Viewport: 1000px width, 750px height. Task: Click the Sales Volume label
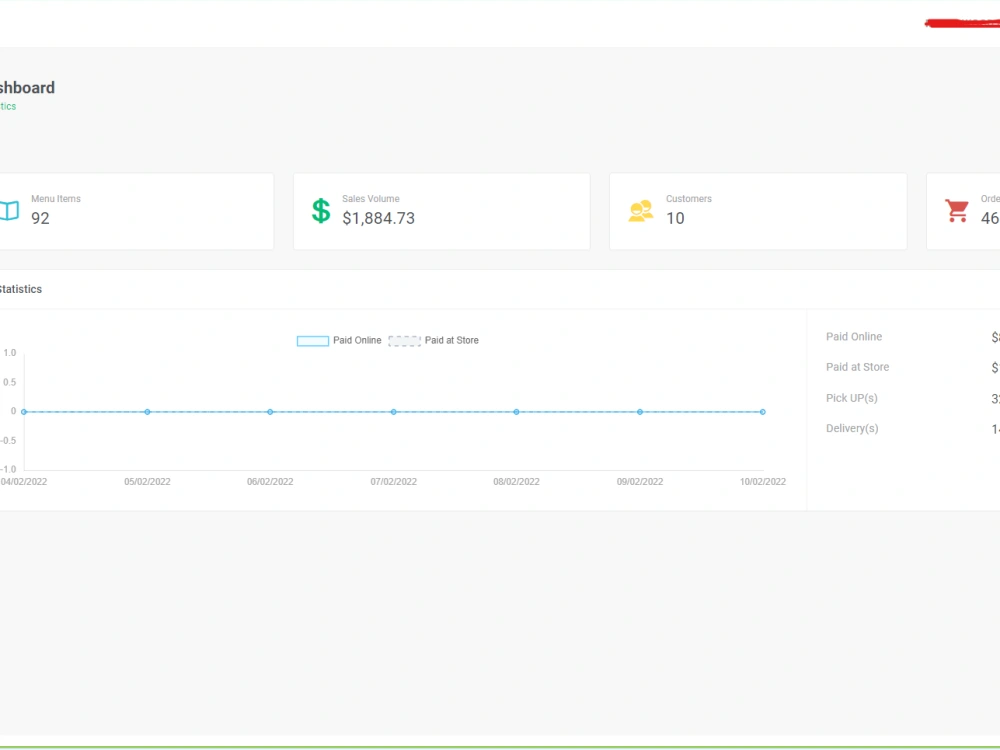click(x=371, y=199)
